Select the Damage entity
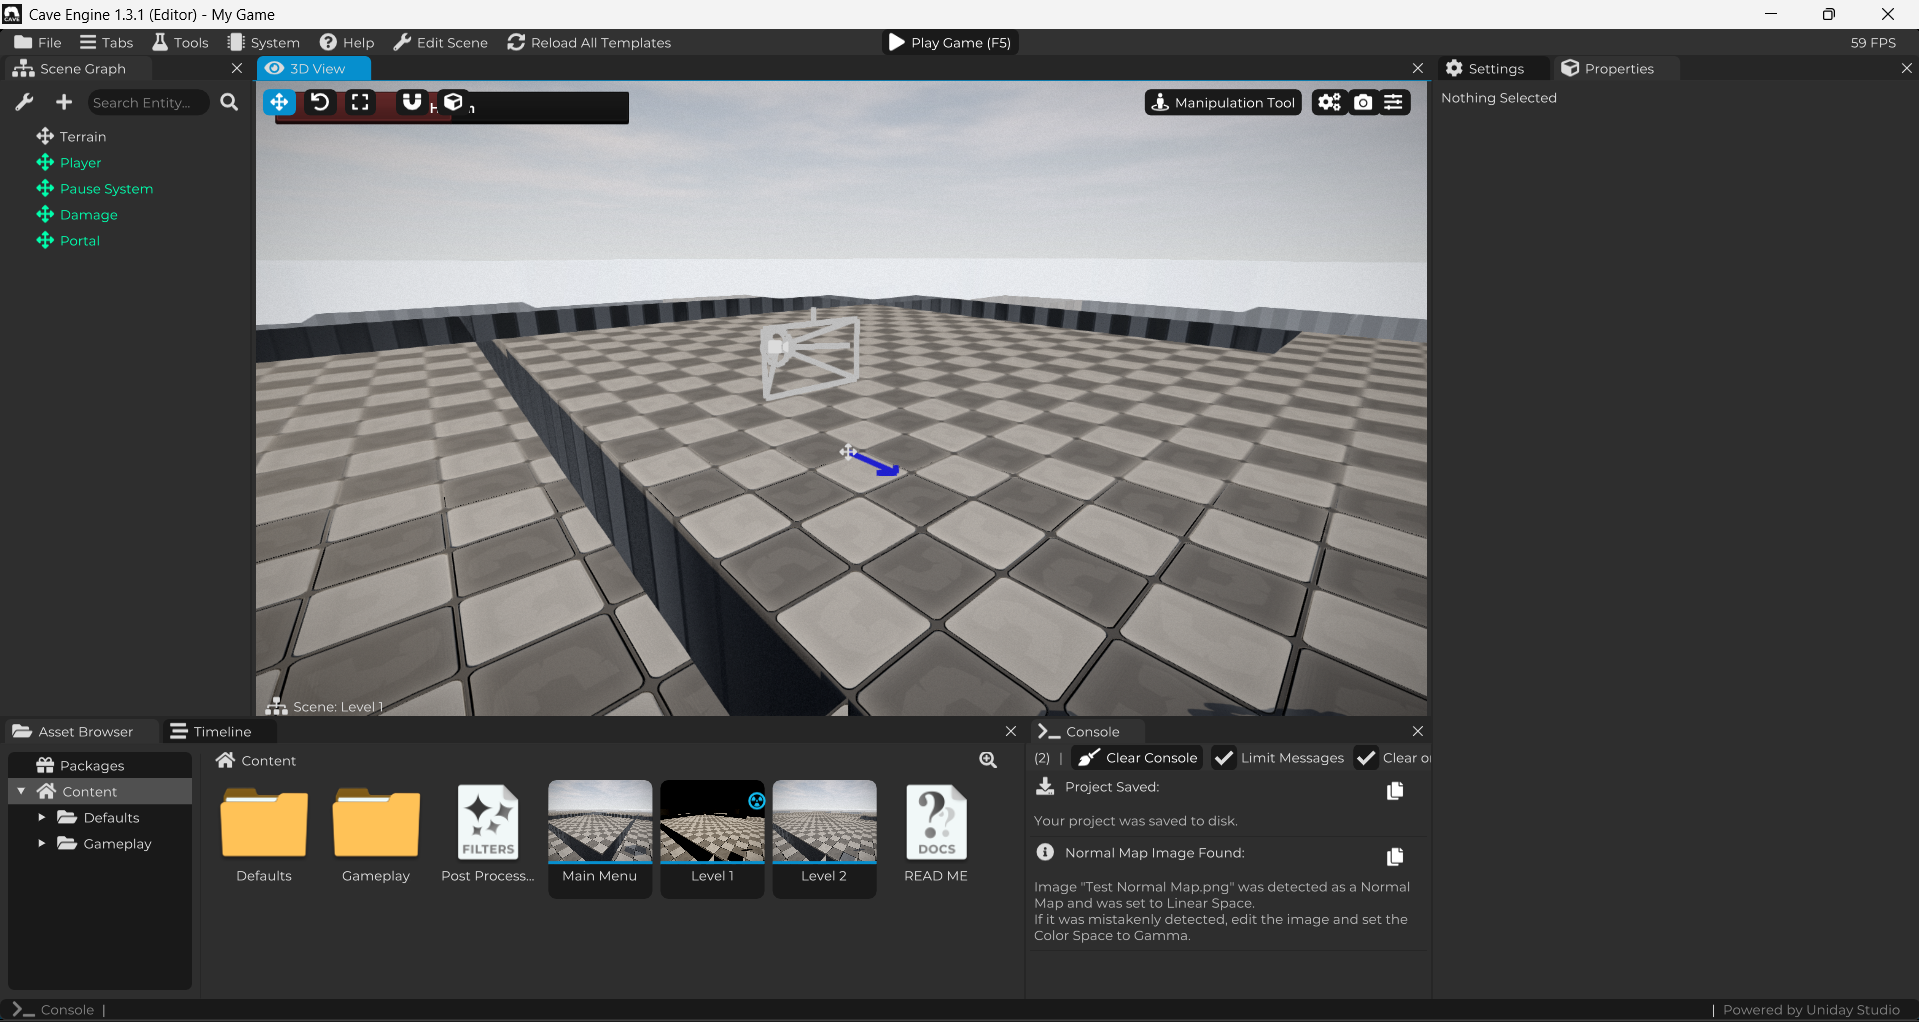 tap(77, 214)
